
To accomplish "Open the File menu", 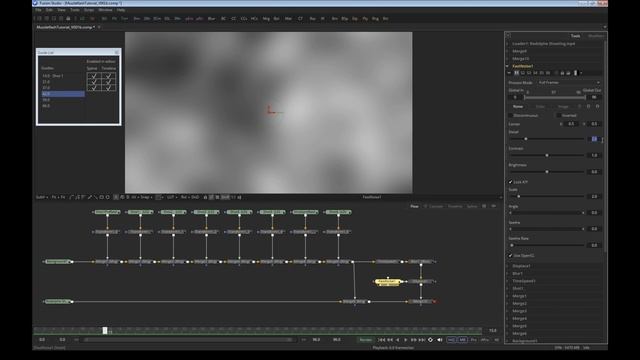I will pos(38,10).
